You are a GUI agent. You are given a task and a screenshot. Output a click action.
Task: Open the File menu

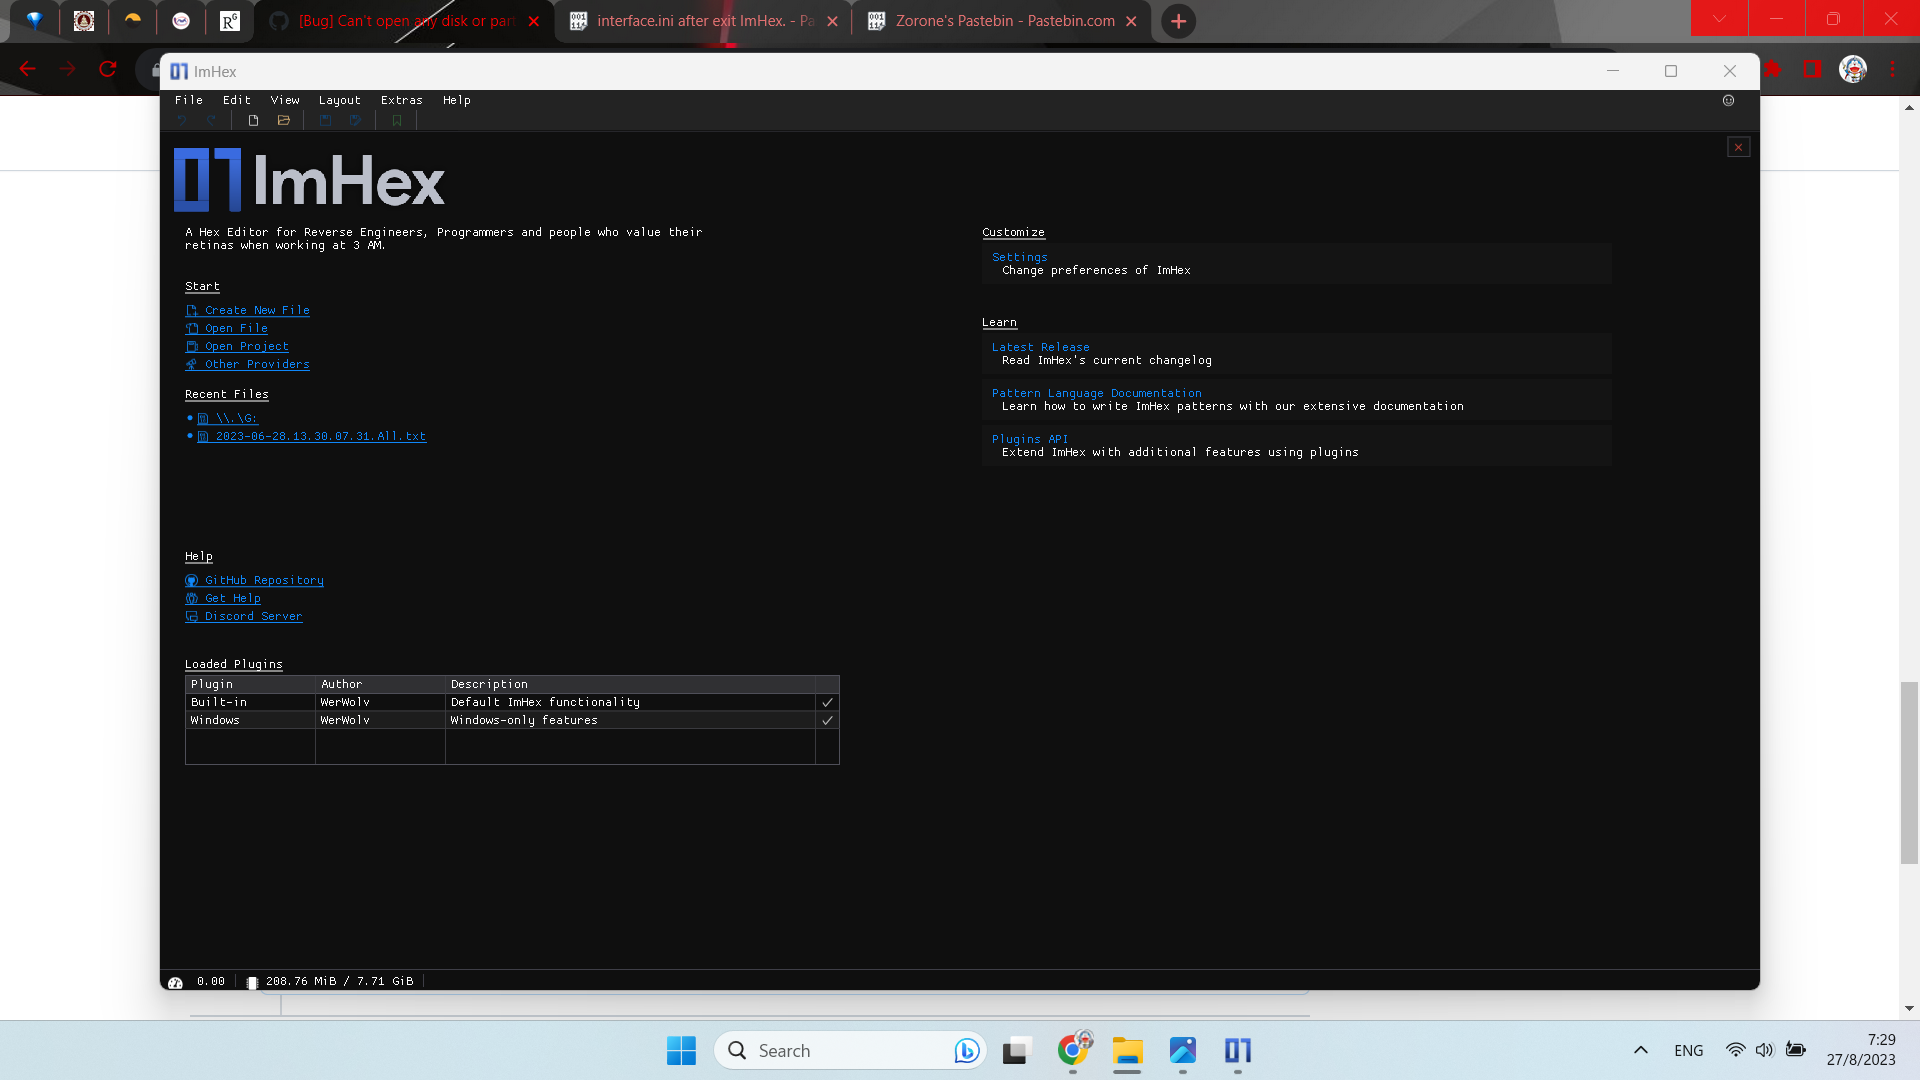pyautogui.click(x=188, y=100)
